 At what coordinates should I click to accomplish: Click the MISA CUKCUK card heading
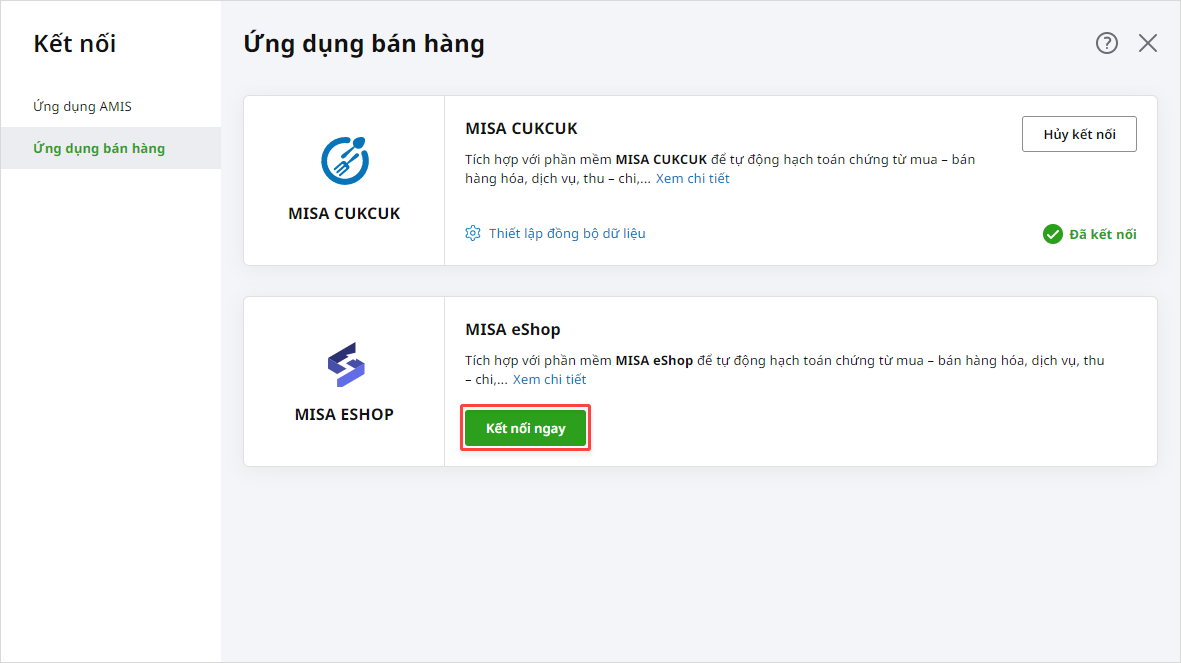pos(521,129)
